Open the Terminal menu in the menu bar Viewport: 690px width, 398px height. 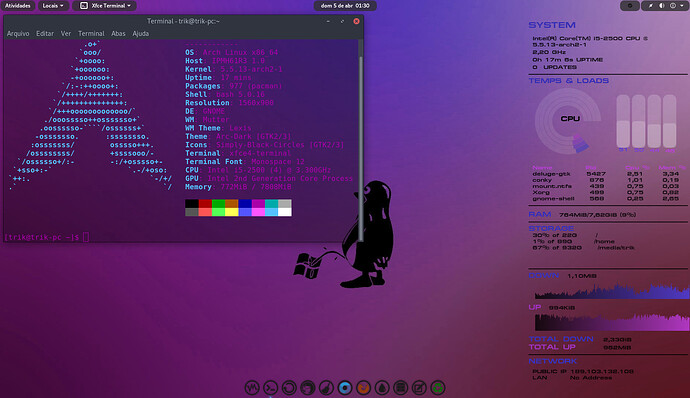click(x=91, y=33)
